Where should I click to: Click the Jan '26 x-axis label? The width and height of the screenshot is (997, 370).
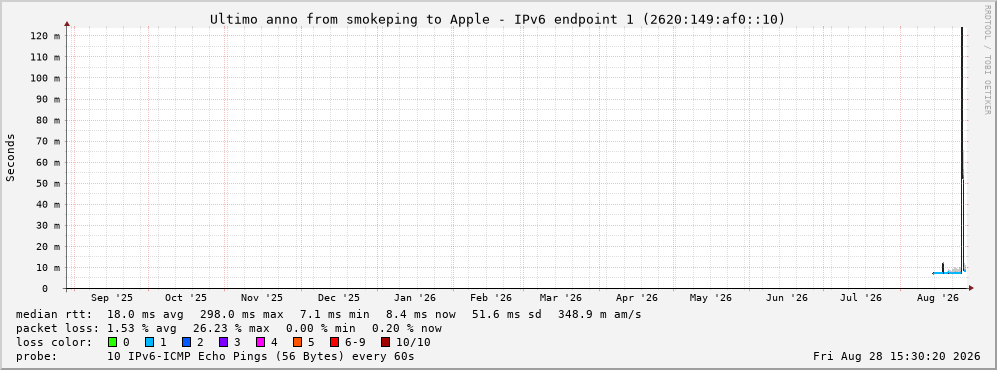point(415,298)
